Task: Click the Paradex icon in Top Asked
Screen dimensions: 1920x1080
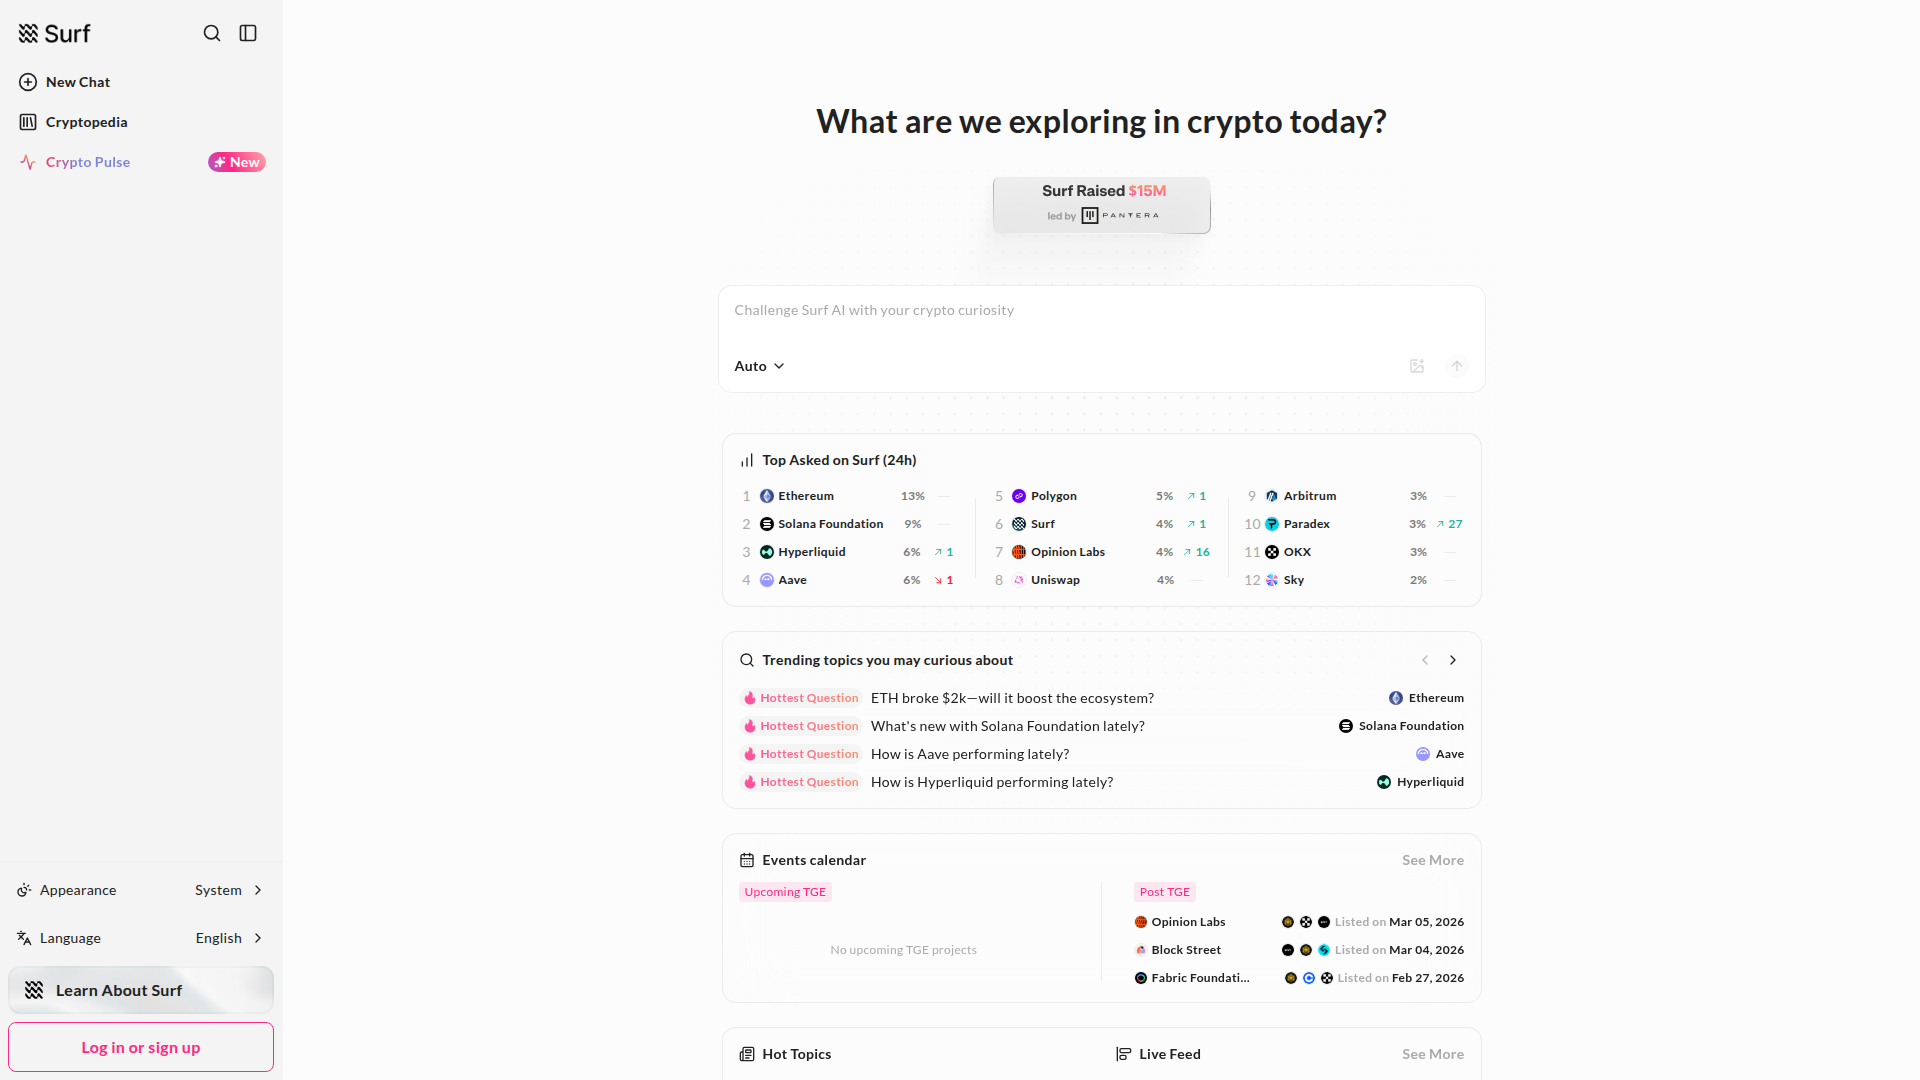Action: 1272,524
